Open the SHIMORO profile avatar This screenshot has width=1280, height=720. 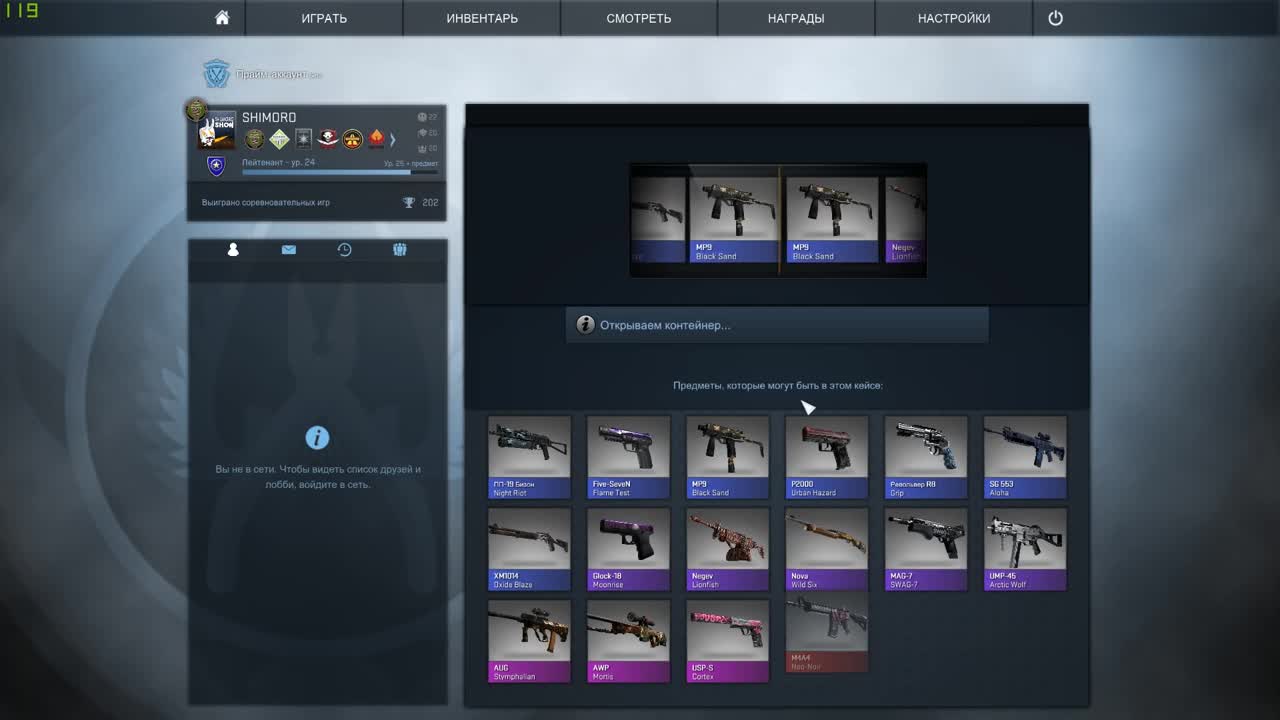[216, 130]
